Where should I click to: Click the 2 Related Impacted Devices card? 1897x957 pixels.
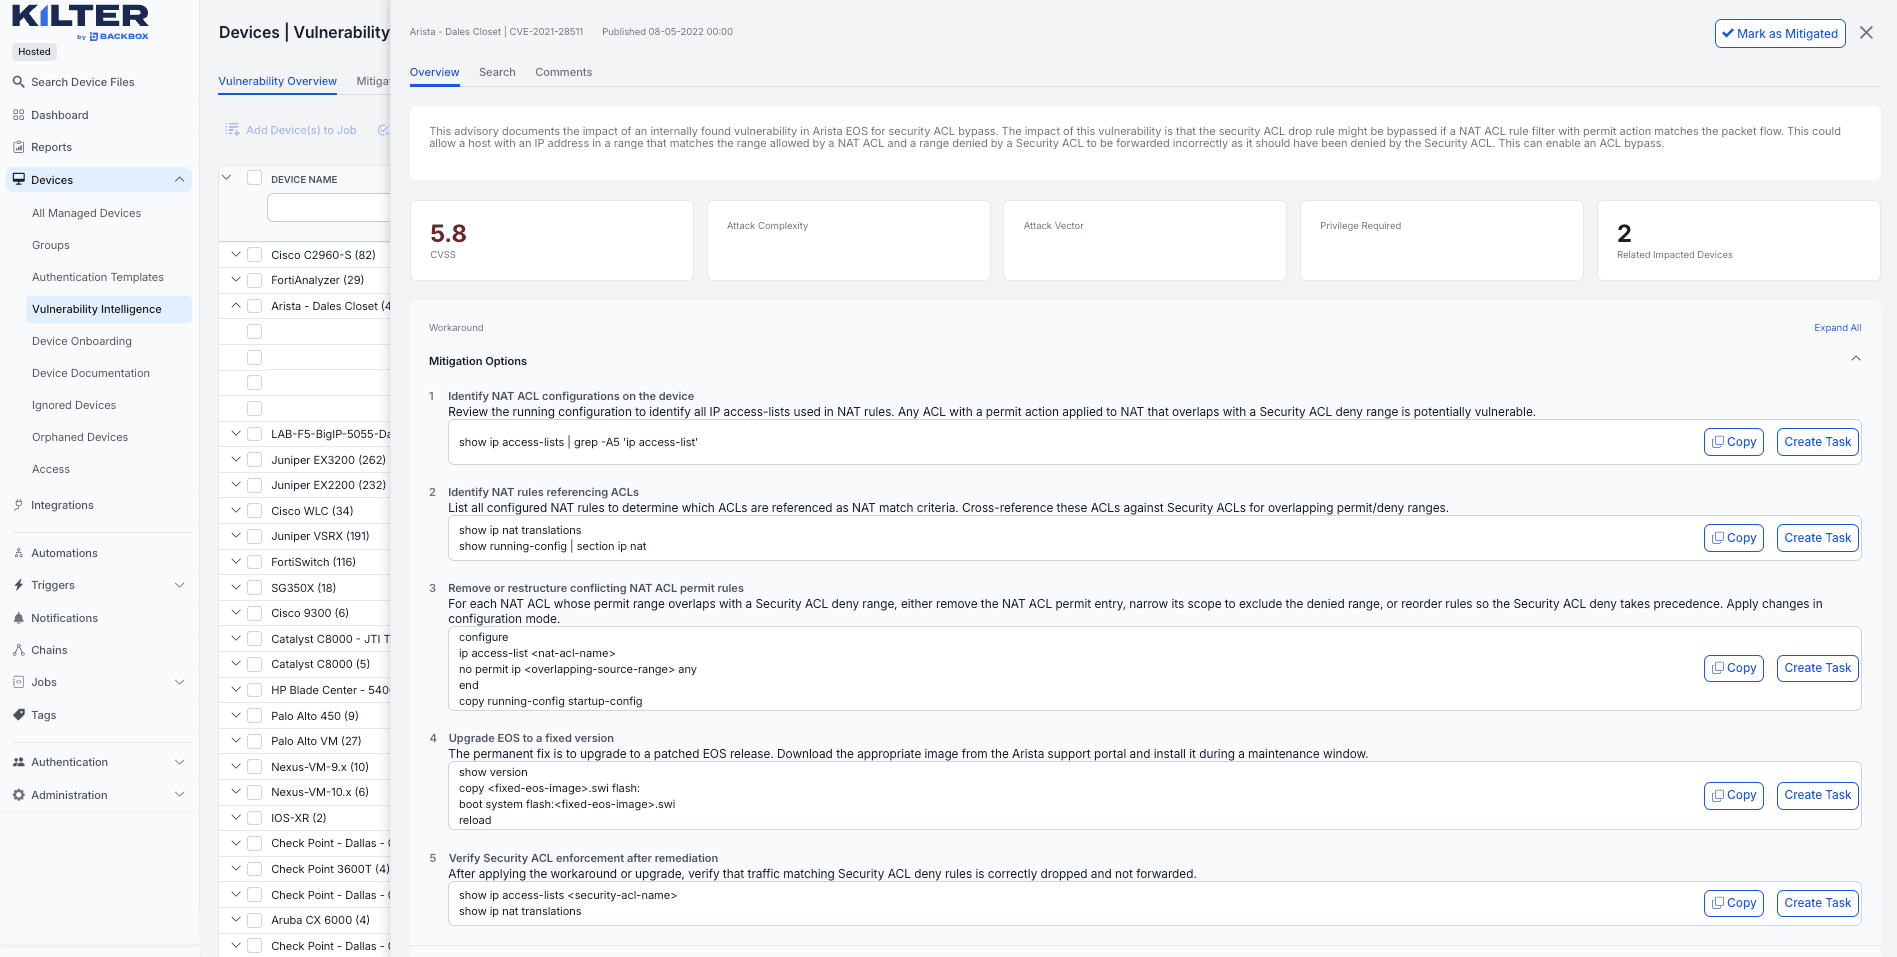tap(1738, 240)
